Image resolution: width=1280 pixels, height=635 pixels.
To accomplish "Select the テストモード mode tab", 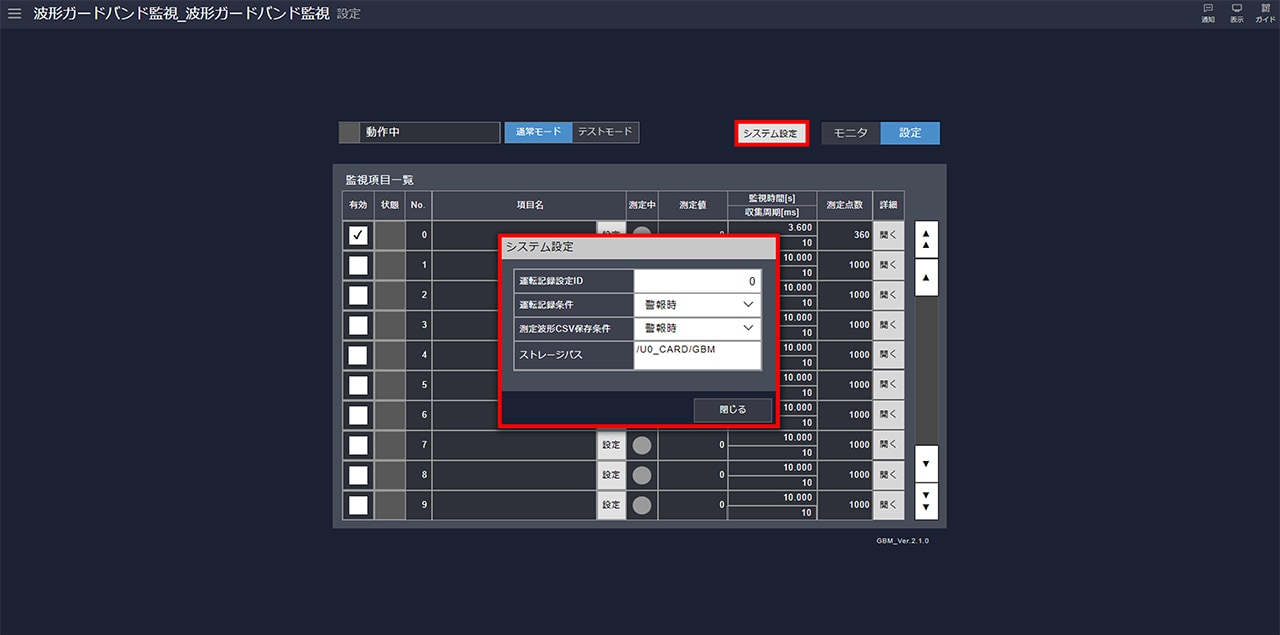I will pos(605,133).
